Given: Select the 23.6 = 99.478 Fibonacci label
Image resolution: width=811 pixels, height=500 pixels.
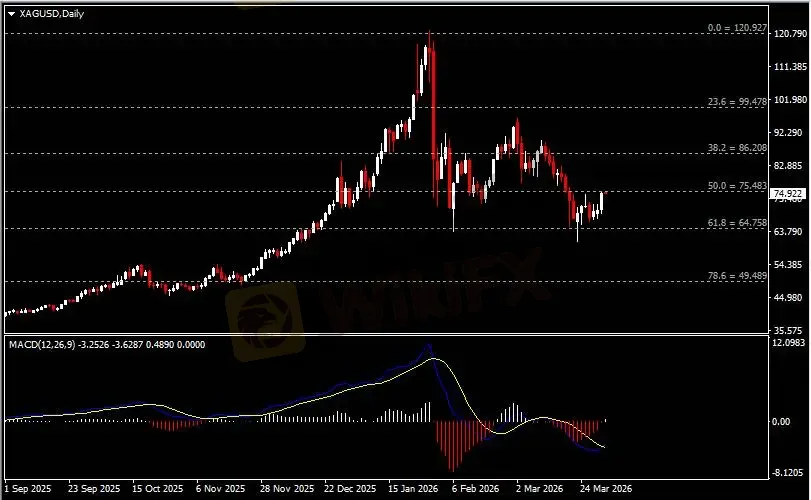Looking at the screenshot, I should pyautogui.click(x=737, y=102).
